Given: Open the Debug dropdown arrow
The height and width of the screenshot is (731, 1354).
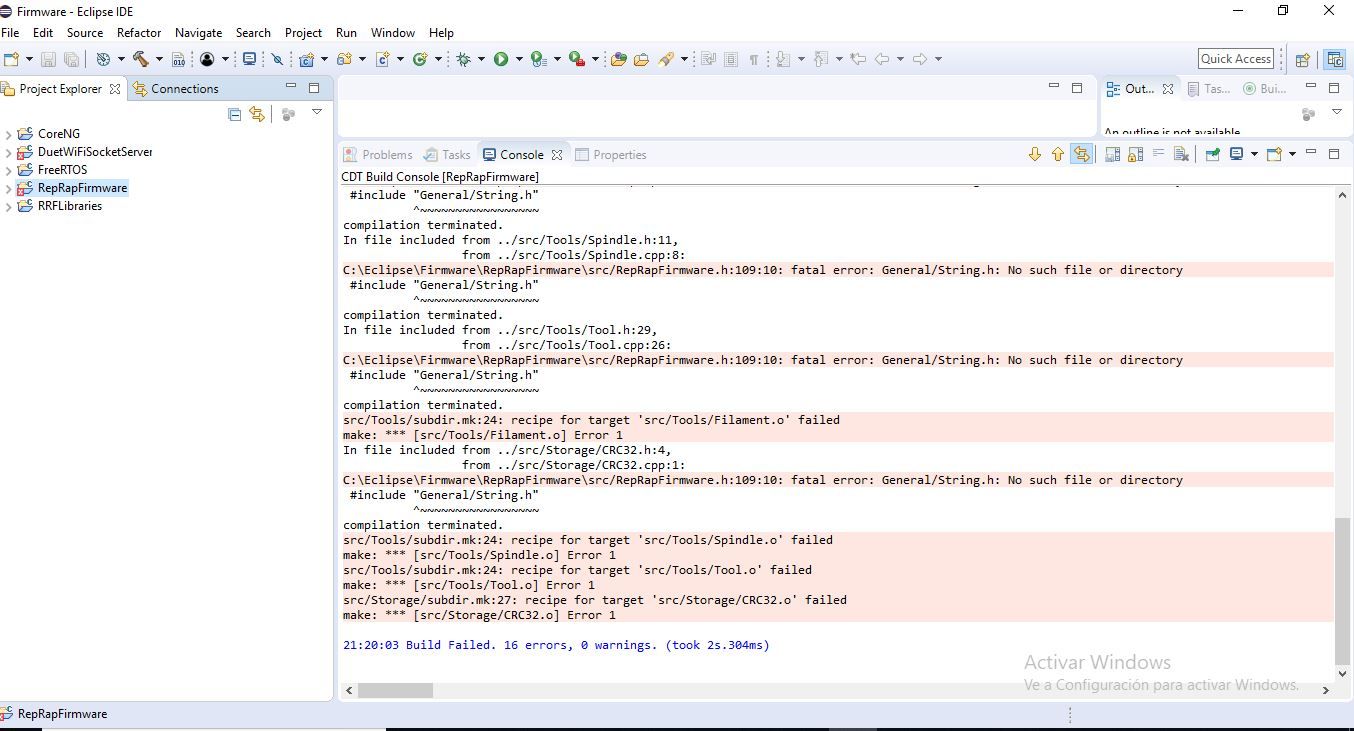Looking at the screenshot, I should pos(481,59).
